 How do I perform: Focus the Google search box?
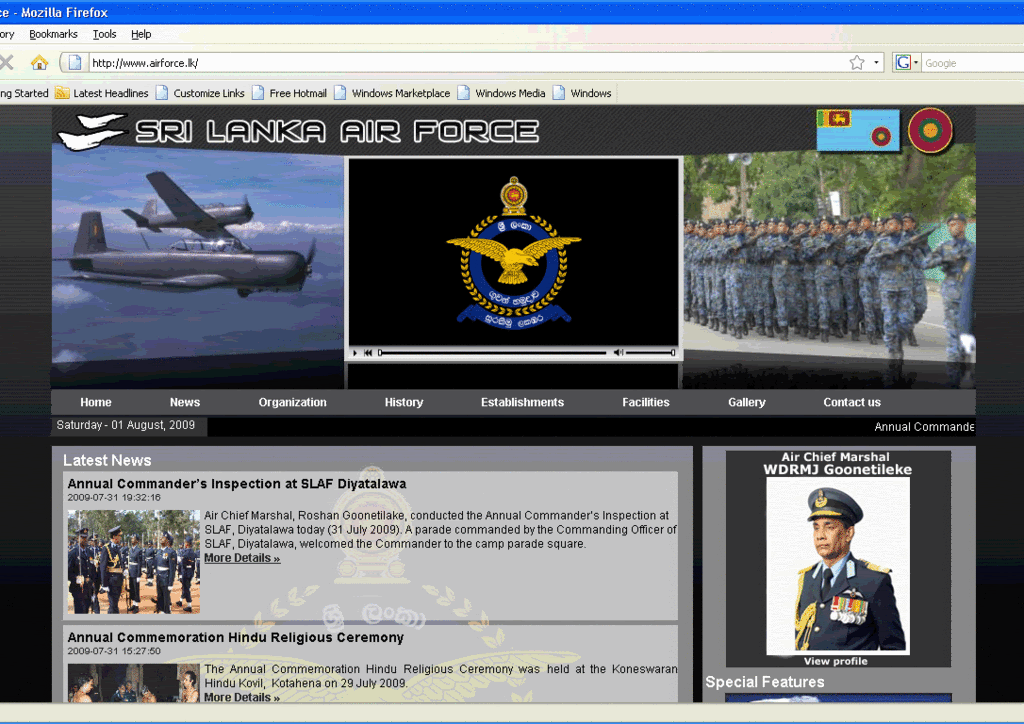[973, 63]
